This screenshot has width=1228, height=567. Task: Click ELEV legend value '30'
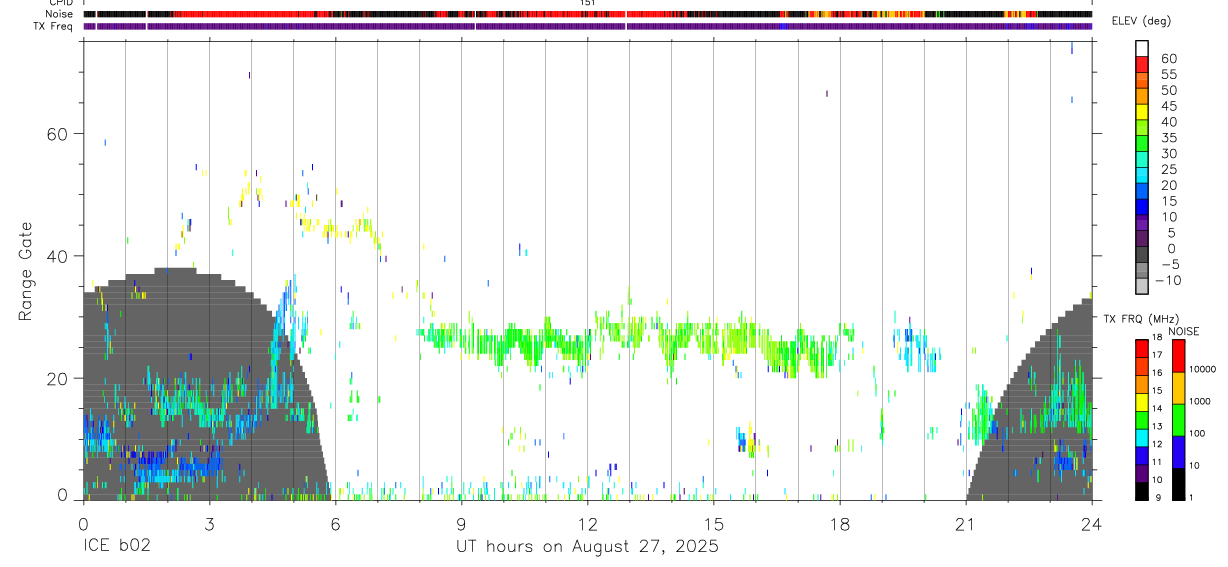click(1167, 153)
